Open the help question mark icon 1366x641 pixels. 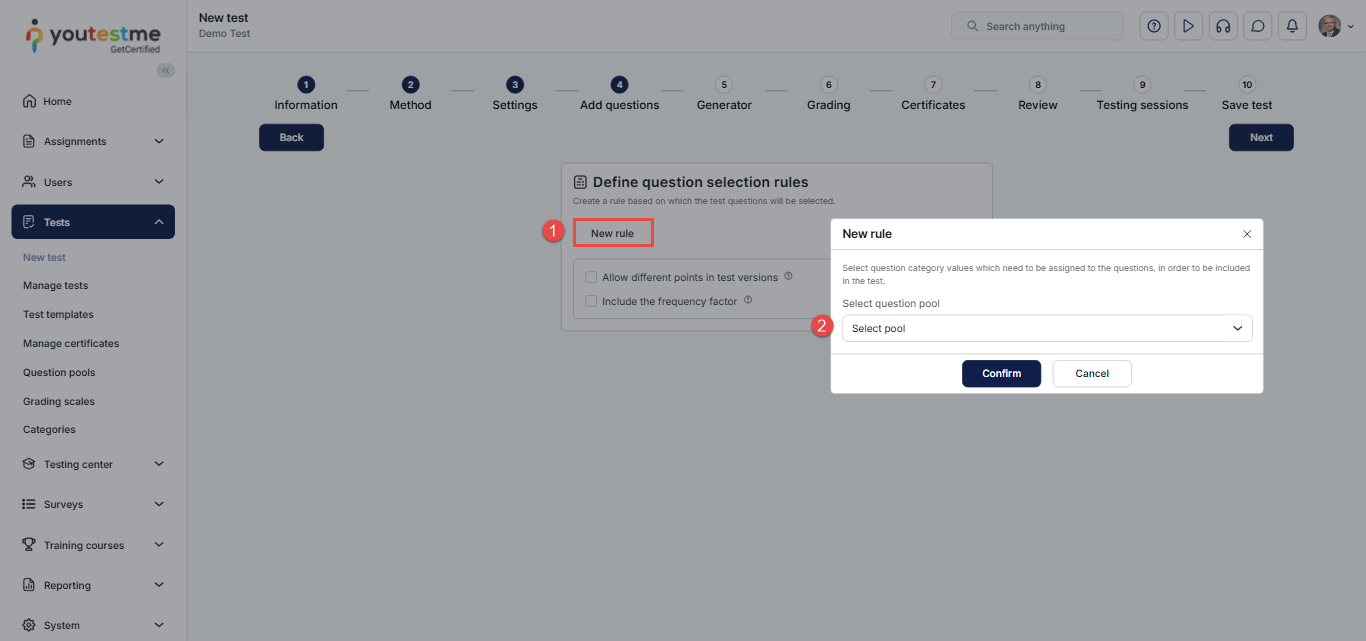[x=1154, y=27]
